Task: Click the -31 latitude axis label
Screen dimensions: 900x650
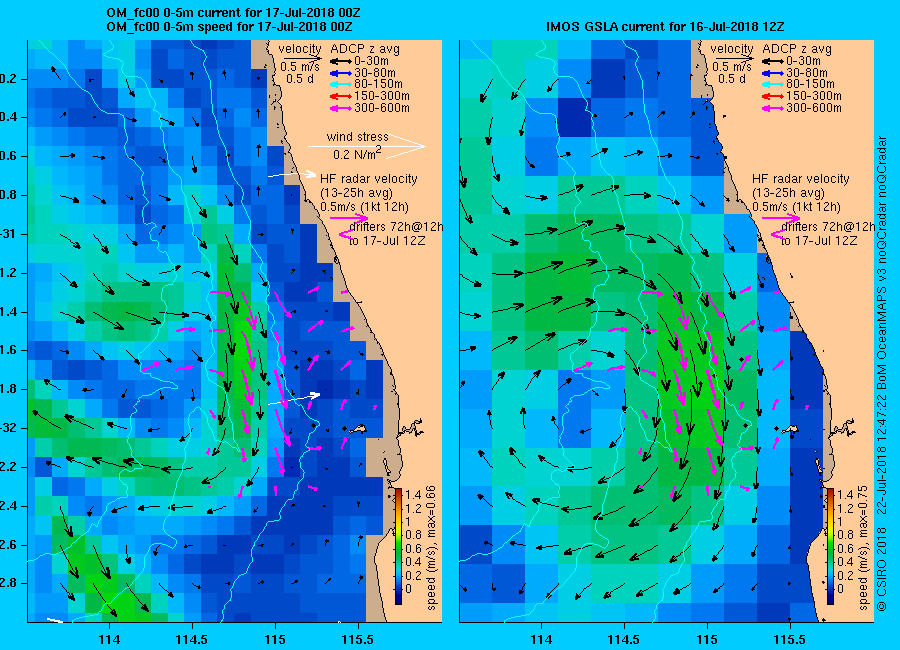Action: click(7, 234)
